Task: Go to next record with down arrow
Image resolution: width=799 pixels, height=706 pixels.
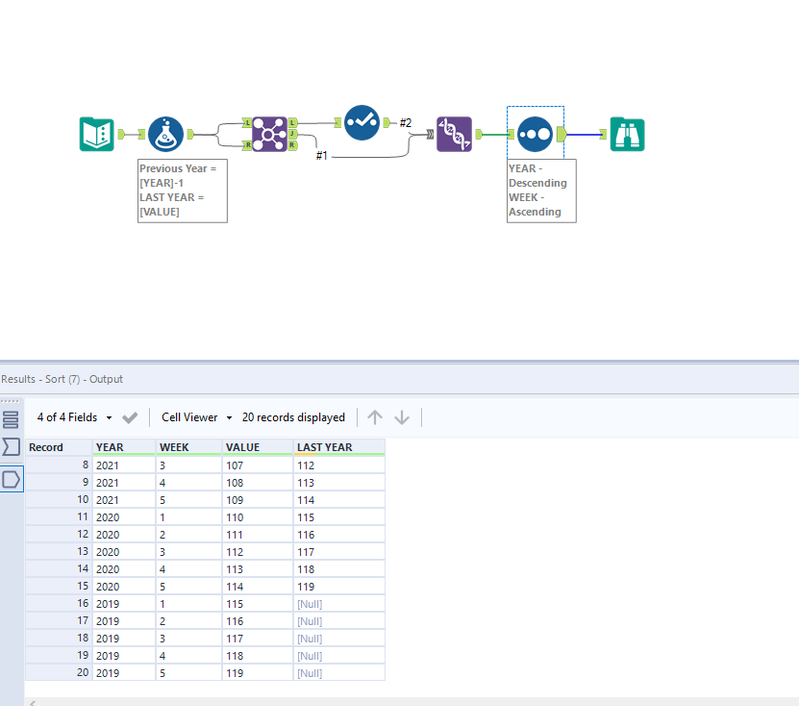Action: pyautogui.click(x=402, y=417)
